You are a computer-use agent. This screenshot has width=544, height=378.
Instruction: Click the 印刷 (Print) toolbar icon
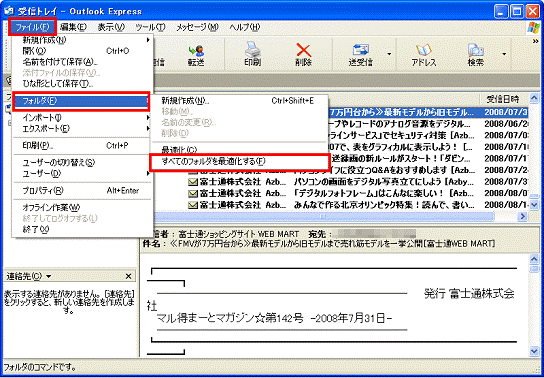[x=252, y=55]
